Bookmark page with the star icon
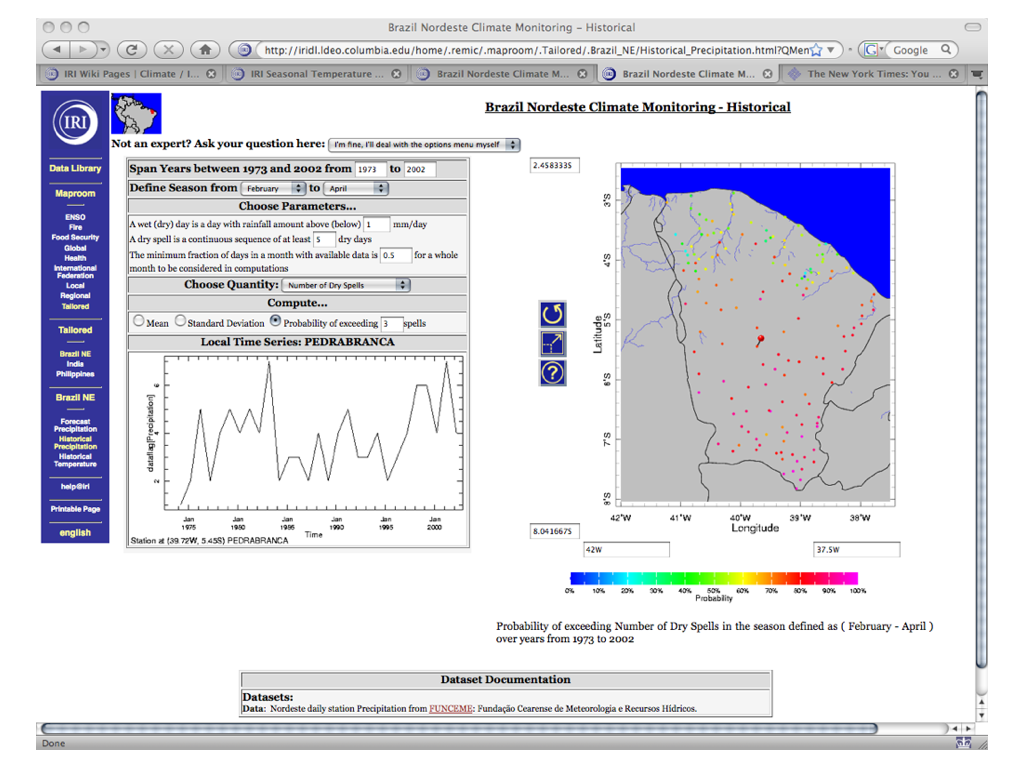The height and width of the screenshot is (768, 1024). click(816, 49)
